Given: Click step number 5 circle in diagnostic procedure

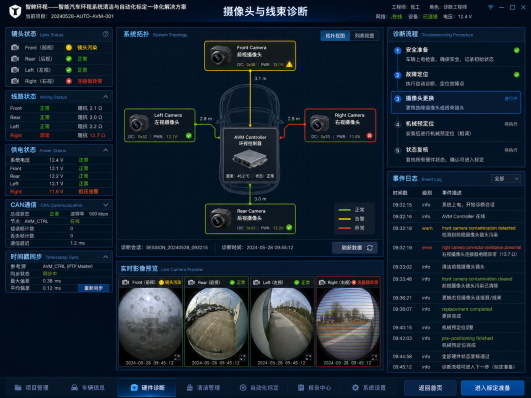Looking at the screenshot, I should point(398,150).
